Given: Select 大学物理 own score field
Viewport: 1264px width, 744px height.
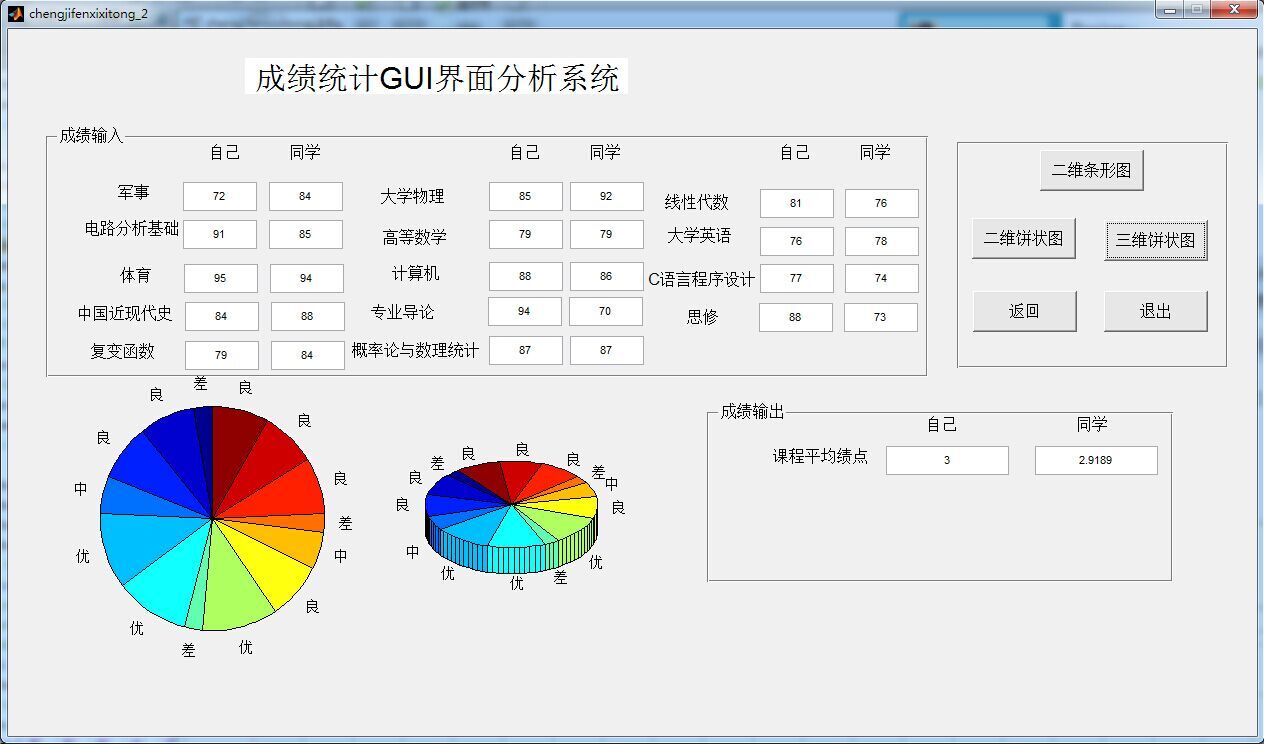Looking at the screenshot, I should [x=526, y=196].
